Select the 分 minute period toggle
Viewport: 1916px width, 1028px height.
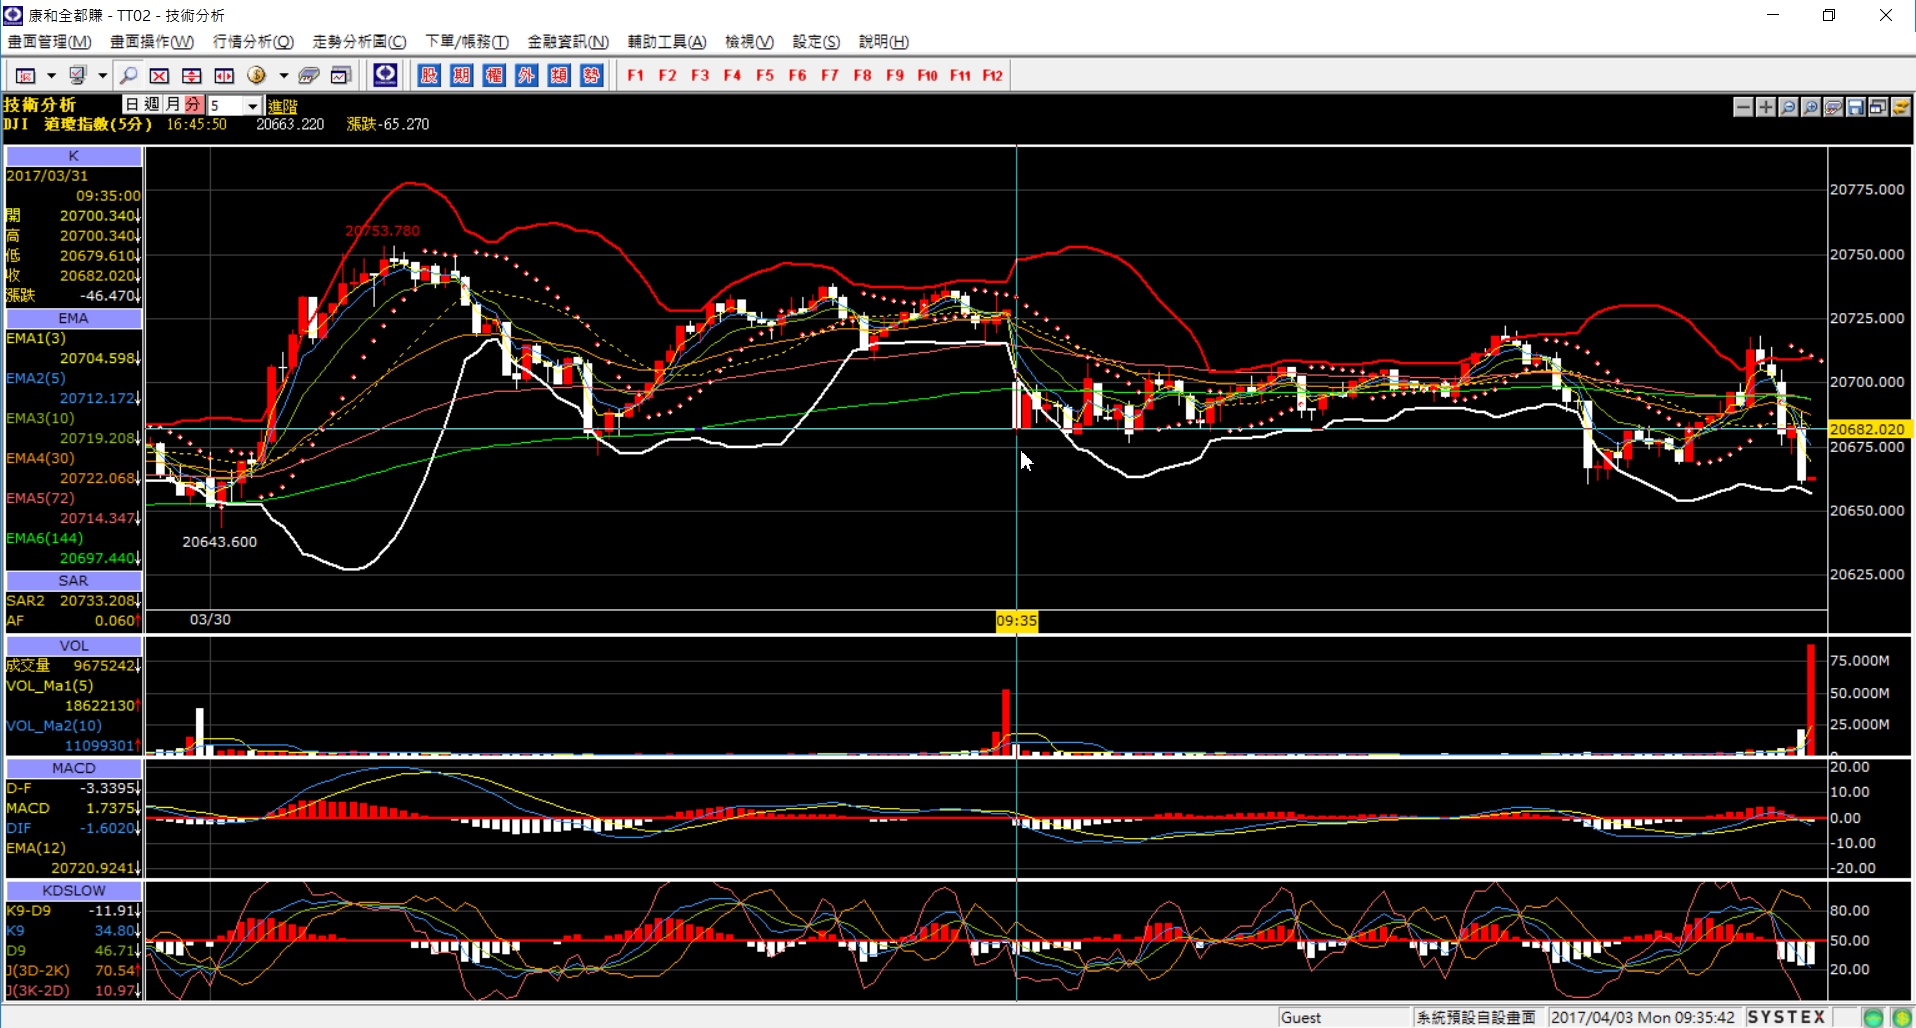194,104
